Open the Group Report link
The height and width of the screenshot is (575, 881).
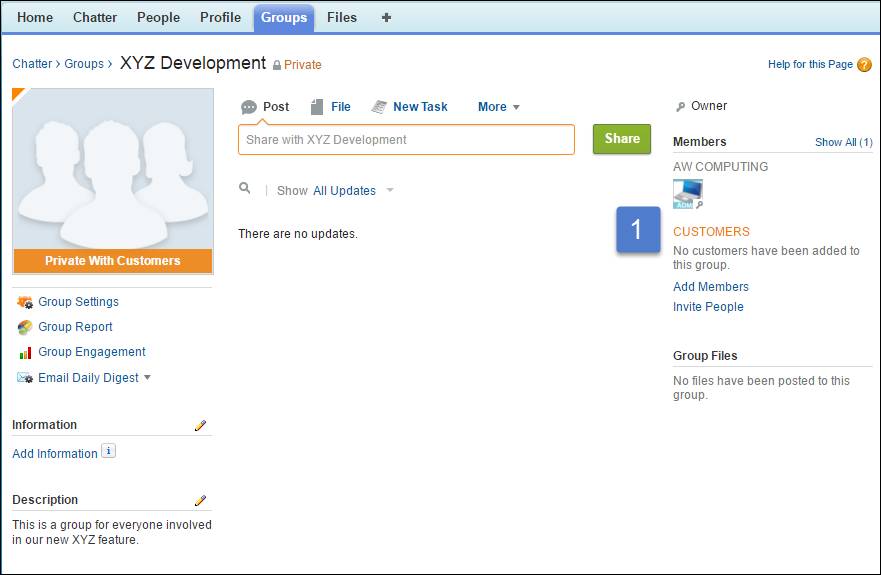pyautogui.click(x=75, y=327)
